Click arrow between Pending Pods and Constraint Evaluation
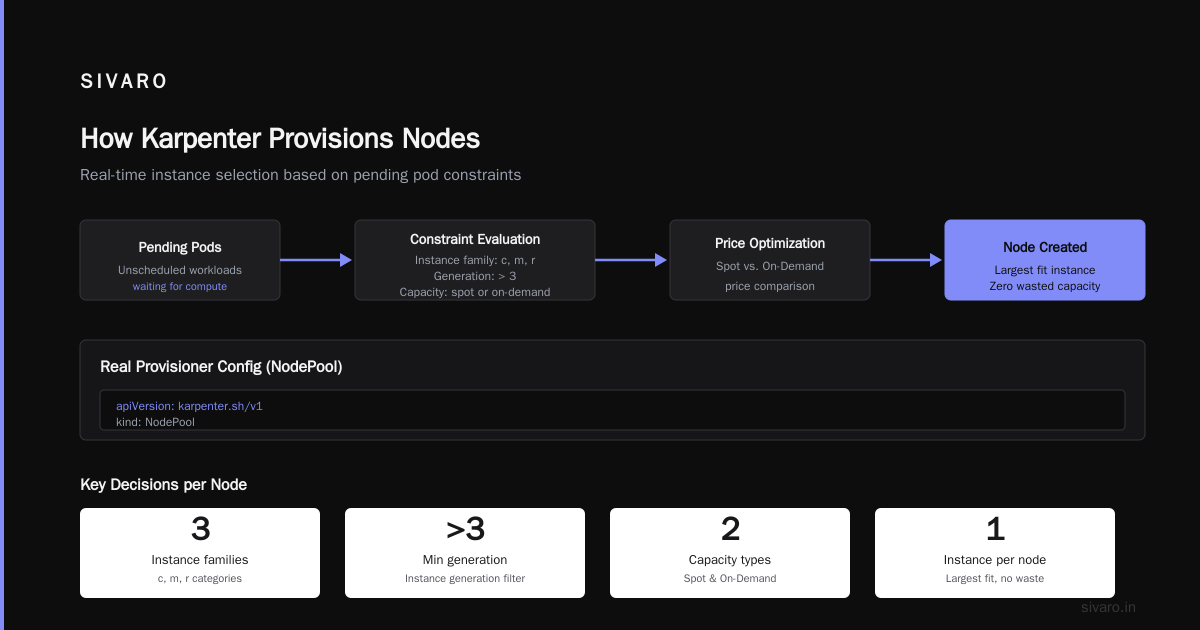The image size is (1200, 630). (x=317, y=260)
